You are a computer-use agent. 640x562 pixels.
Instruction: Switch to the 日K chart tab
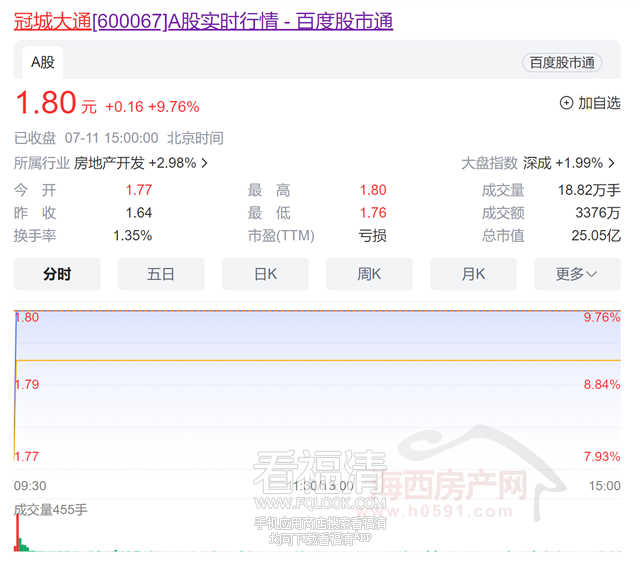(x=265, y=274)
